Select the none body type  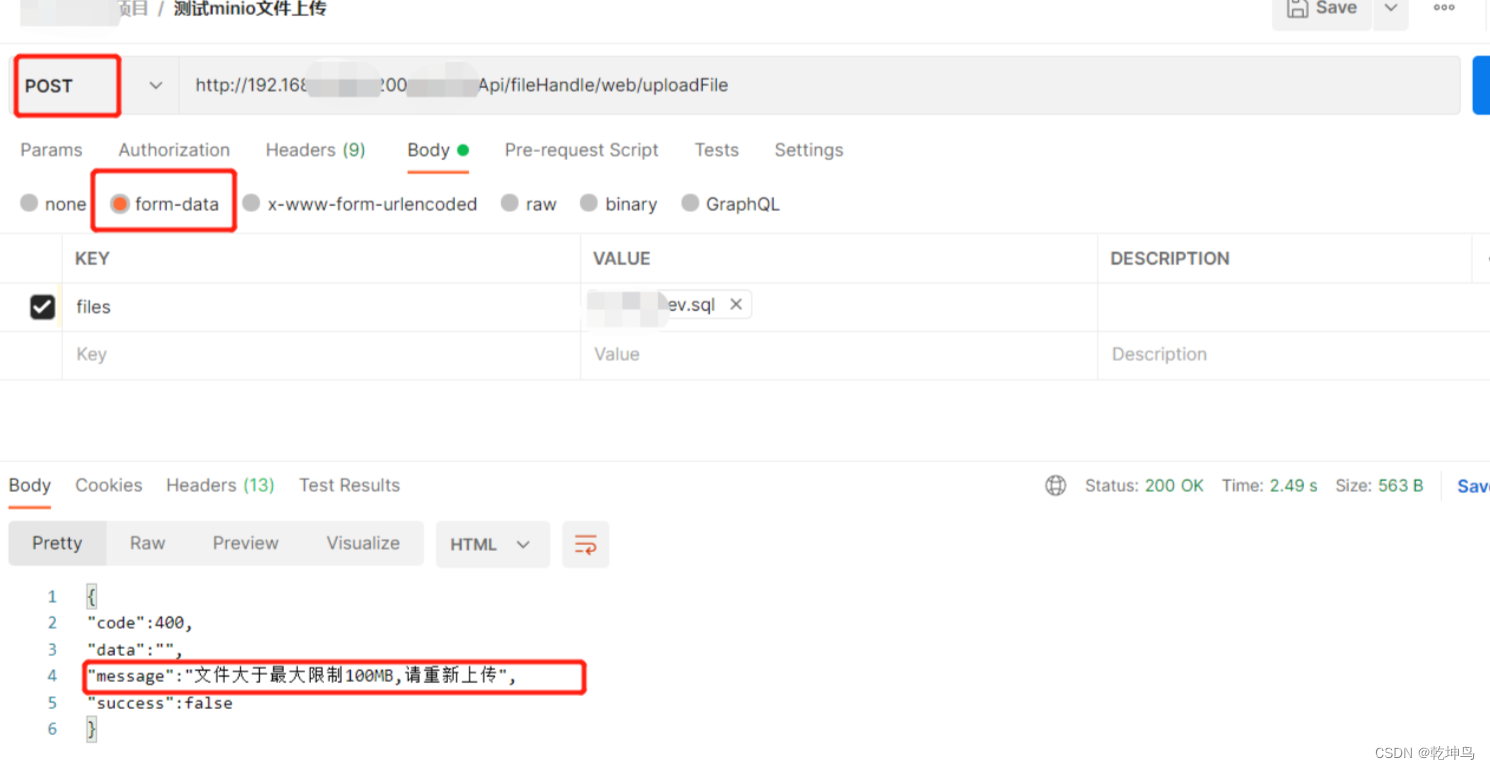click(x=29, y=203)
